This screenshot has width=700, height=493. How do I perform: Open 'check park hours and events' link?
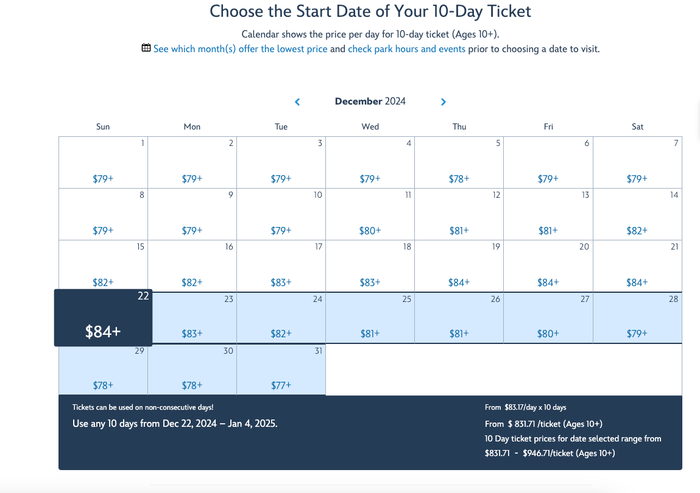click(406, 49)
